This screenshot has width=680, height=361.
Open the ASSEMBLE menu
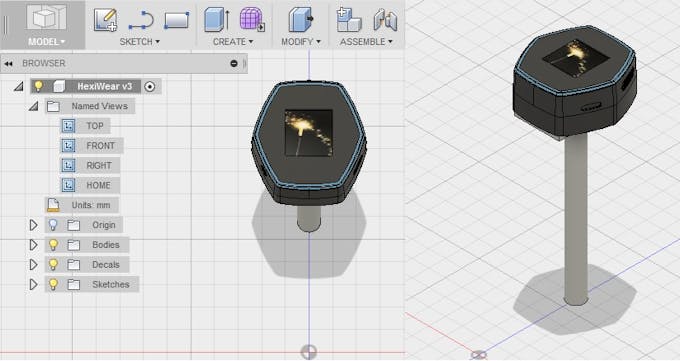coord(366,42)
